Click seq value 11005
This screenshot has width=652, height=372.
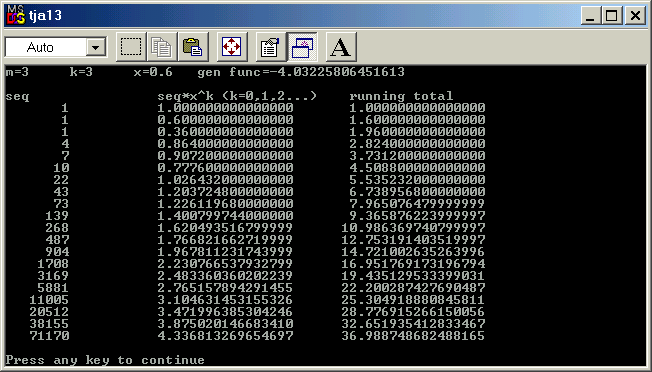coord(49,300)
